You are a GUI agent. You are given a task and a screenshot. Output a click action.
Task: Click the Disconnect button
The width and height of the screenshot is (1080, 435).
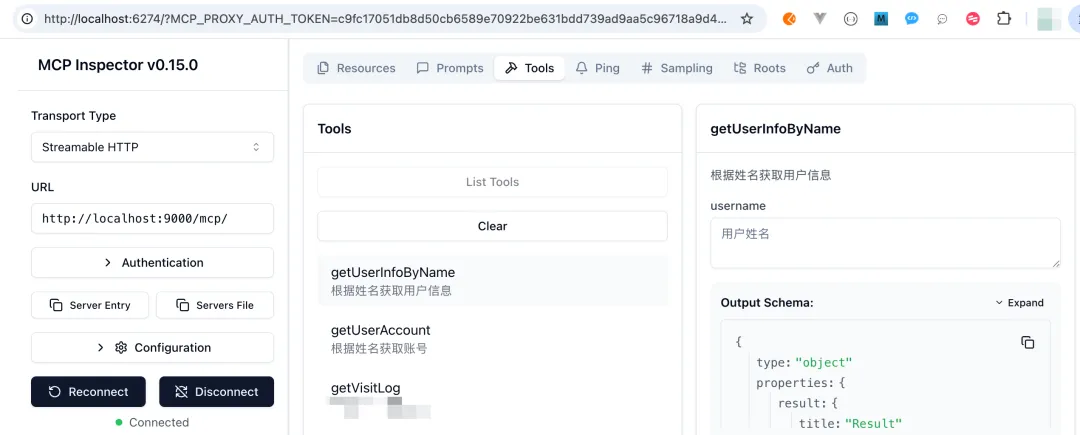tap(216, 392)
